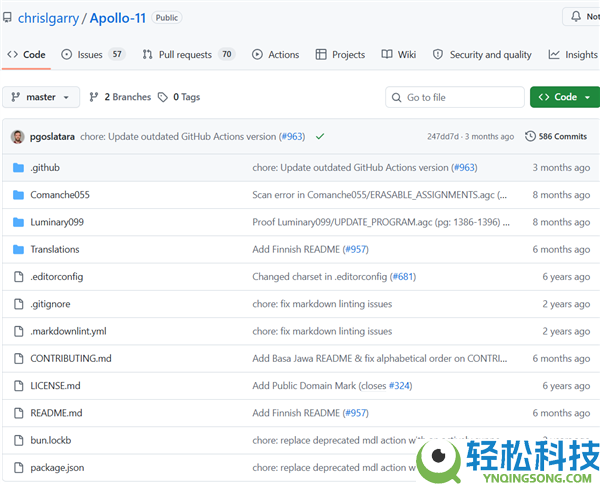Click the CONTRIBUTING.md file icon
The height and width of the screenshot is (484, 600).
(18, 359)
